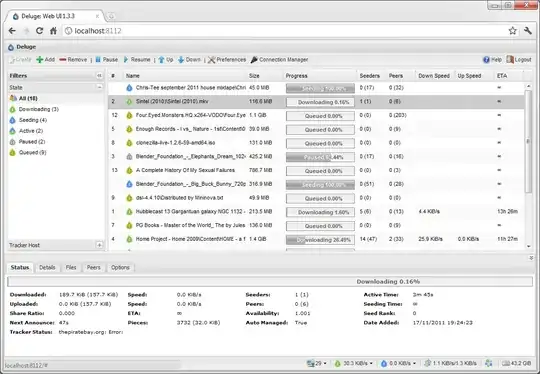Screen dimensions: 540x374
Task: Open a new browser tab
Action: point(111,16)
